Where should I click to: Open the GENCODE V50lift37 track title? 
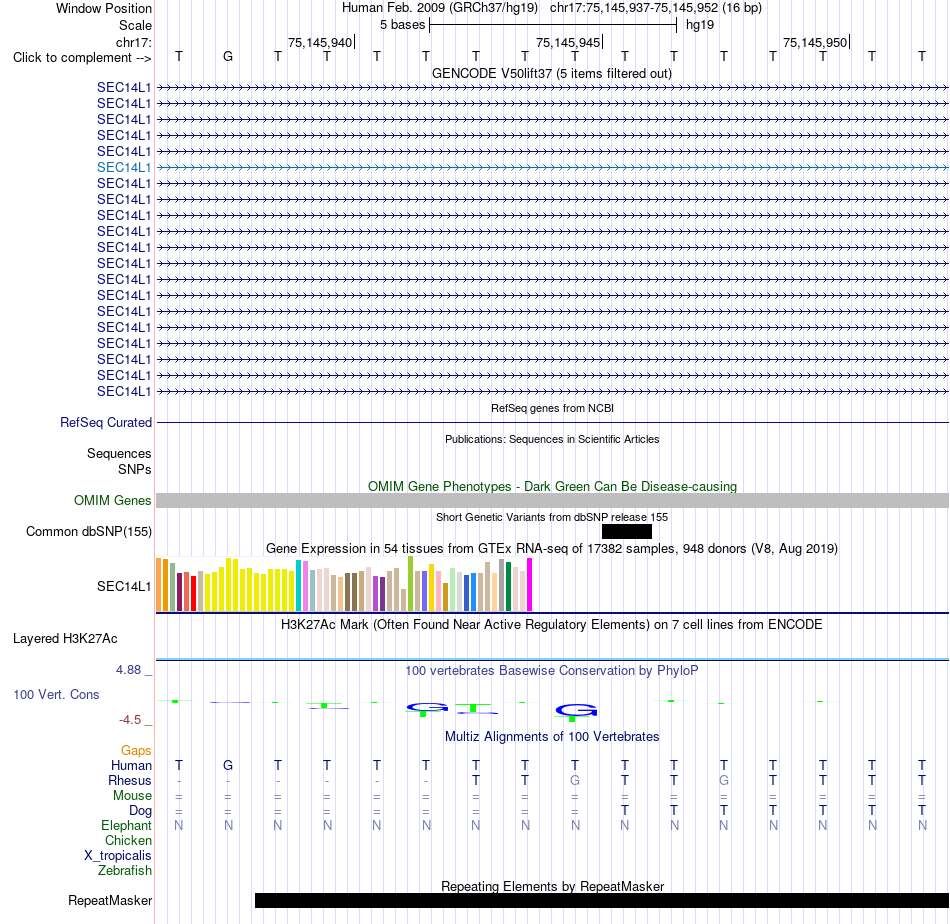[551, 73]
